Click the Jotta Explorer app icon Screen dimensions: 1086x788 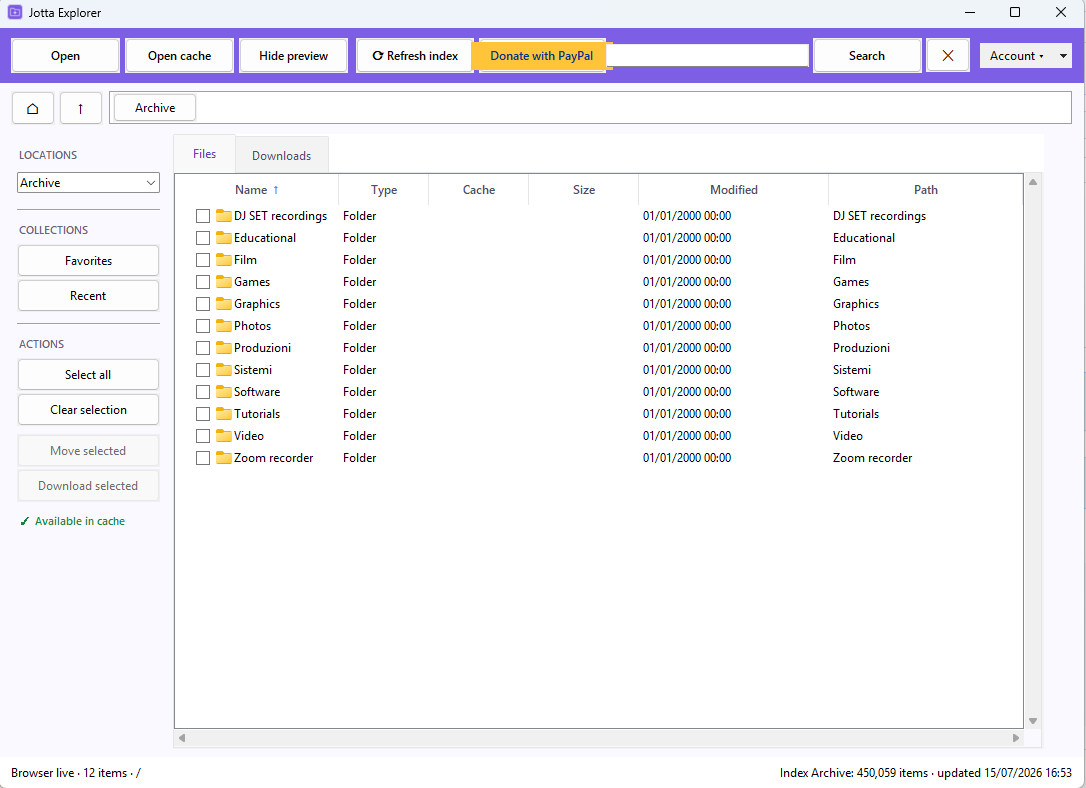pyautogui.click(x=15, y=12)
